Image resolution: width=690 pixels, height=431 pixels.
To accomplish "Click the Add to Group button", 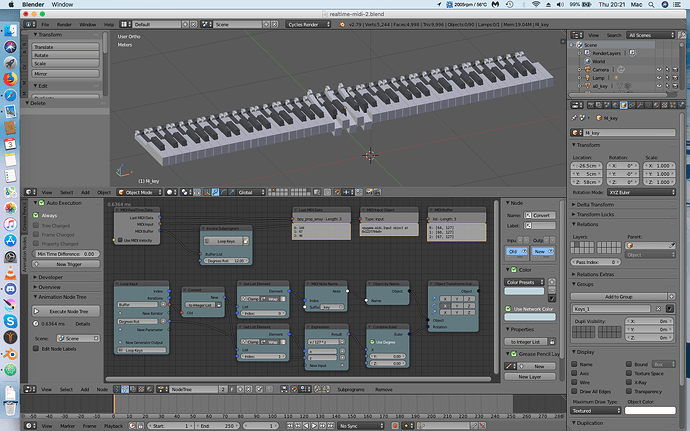I will 619,297.
